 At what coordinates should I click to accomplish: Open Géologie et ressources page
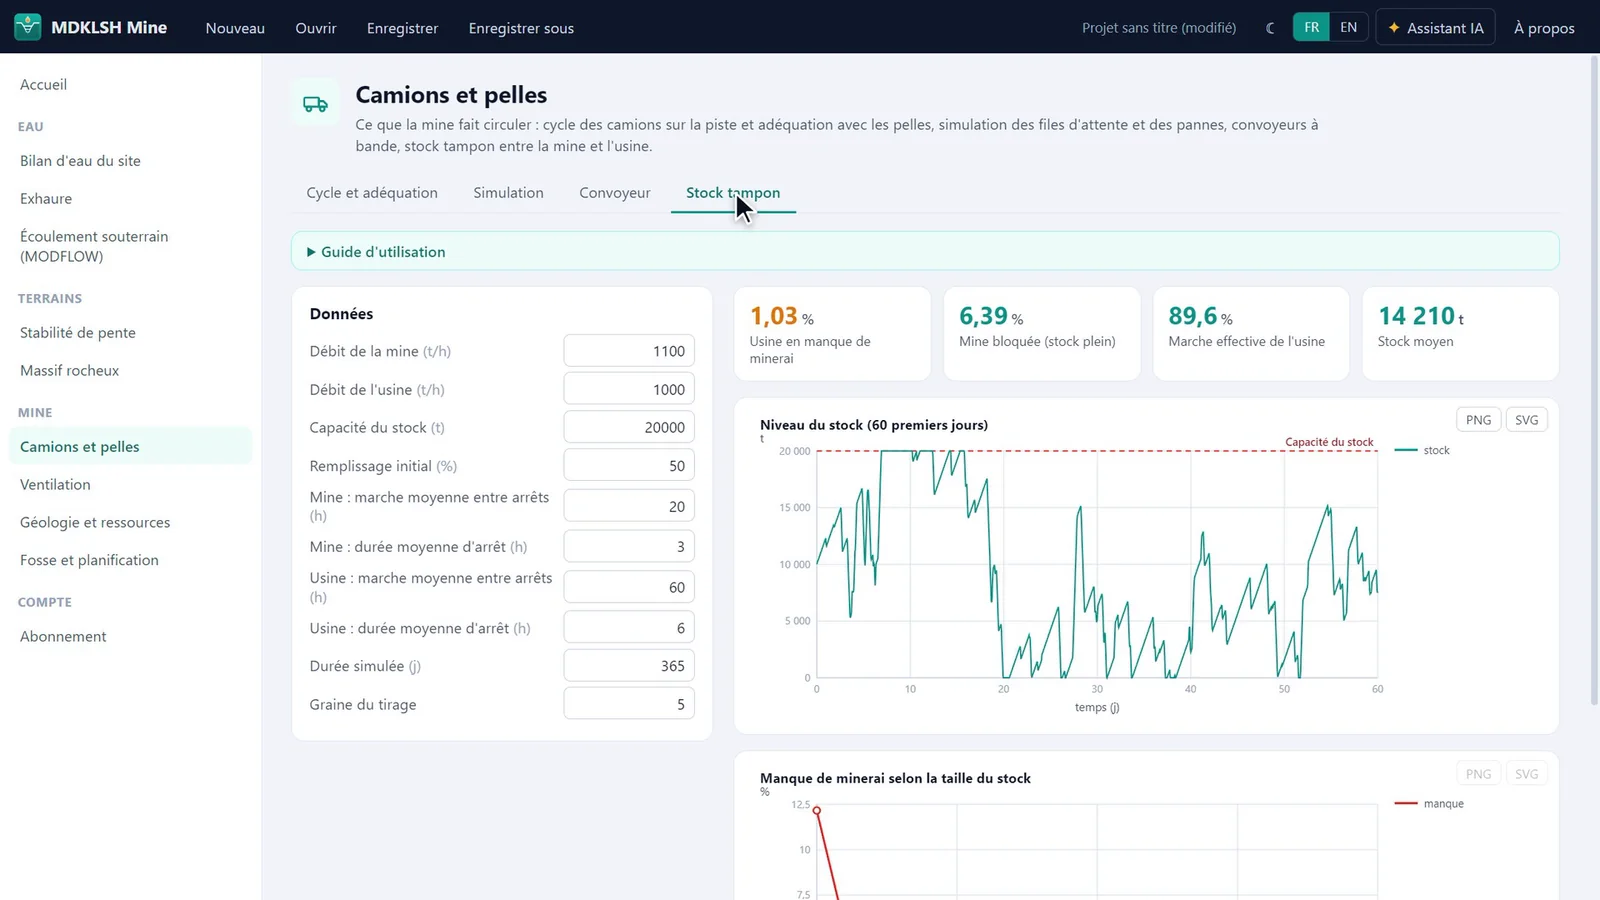click(130, 523)
